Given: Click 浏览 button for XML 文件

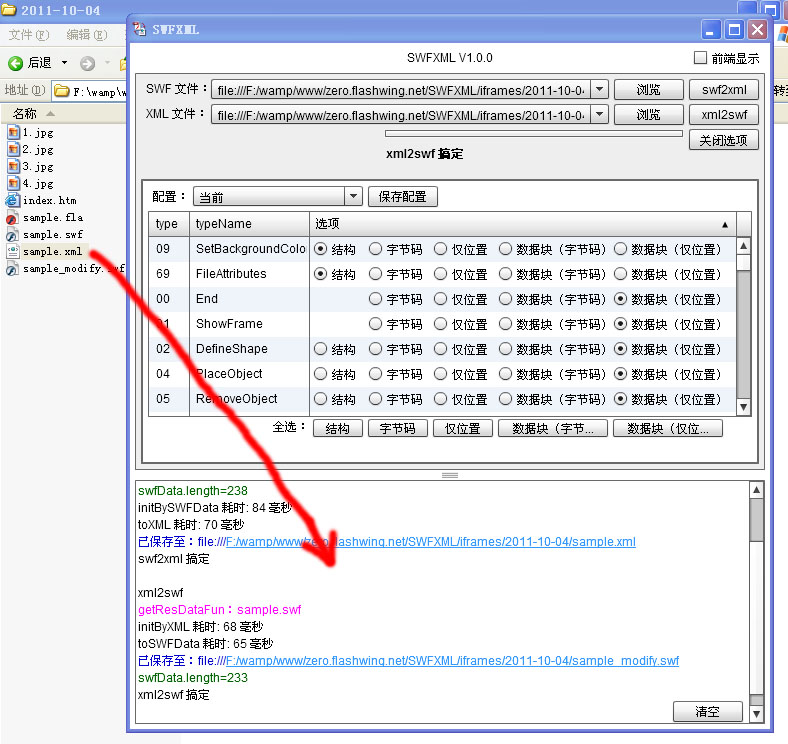Looking at the screenshot, I should tap(648, 115).
